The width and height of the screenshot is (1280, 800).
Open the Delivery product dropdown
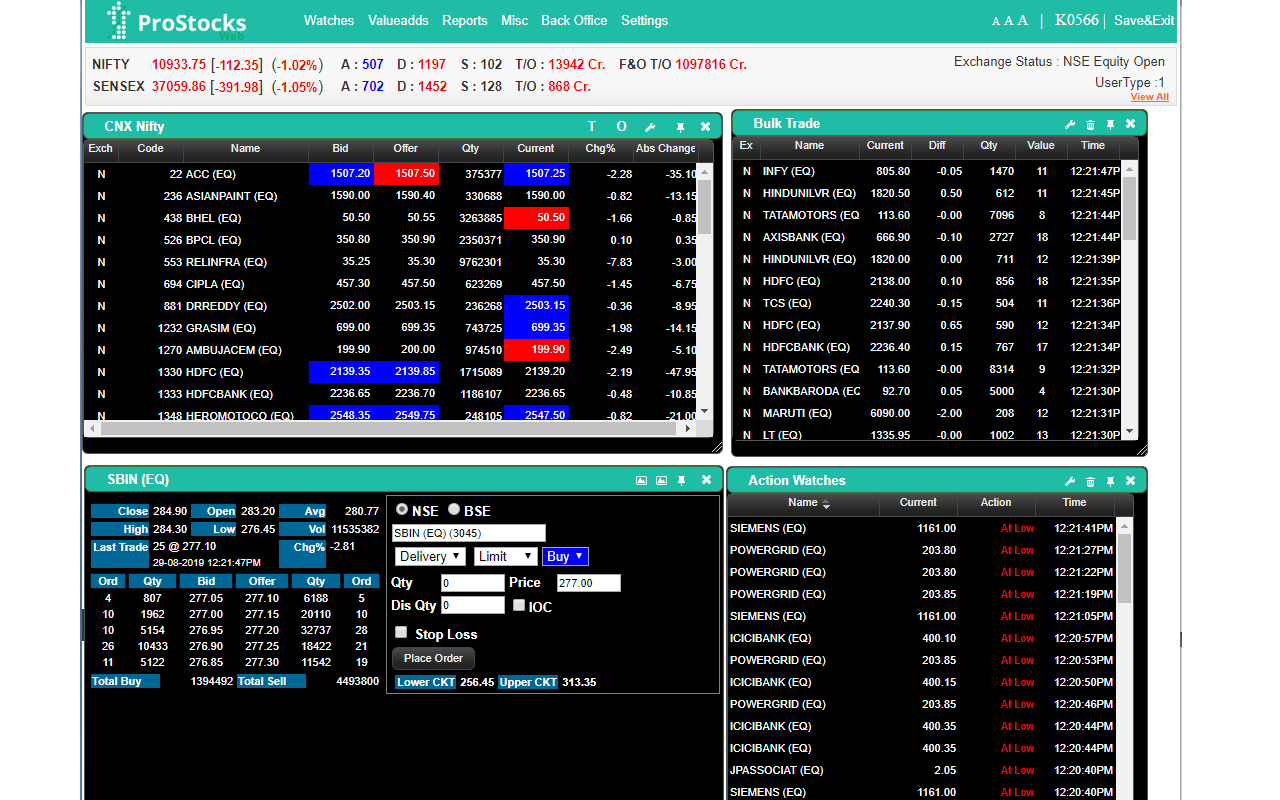tap(430, 556)
